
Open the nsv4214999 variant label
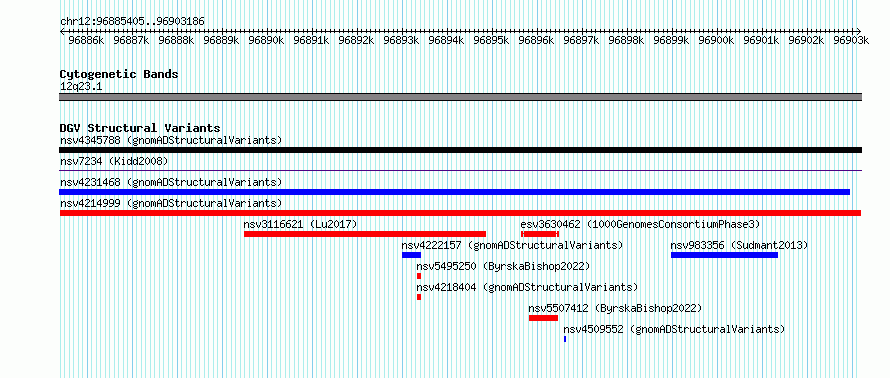(171, 203)
